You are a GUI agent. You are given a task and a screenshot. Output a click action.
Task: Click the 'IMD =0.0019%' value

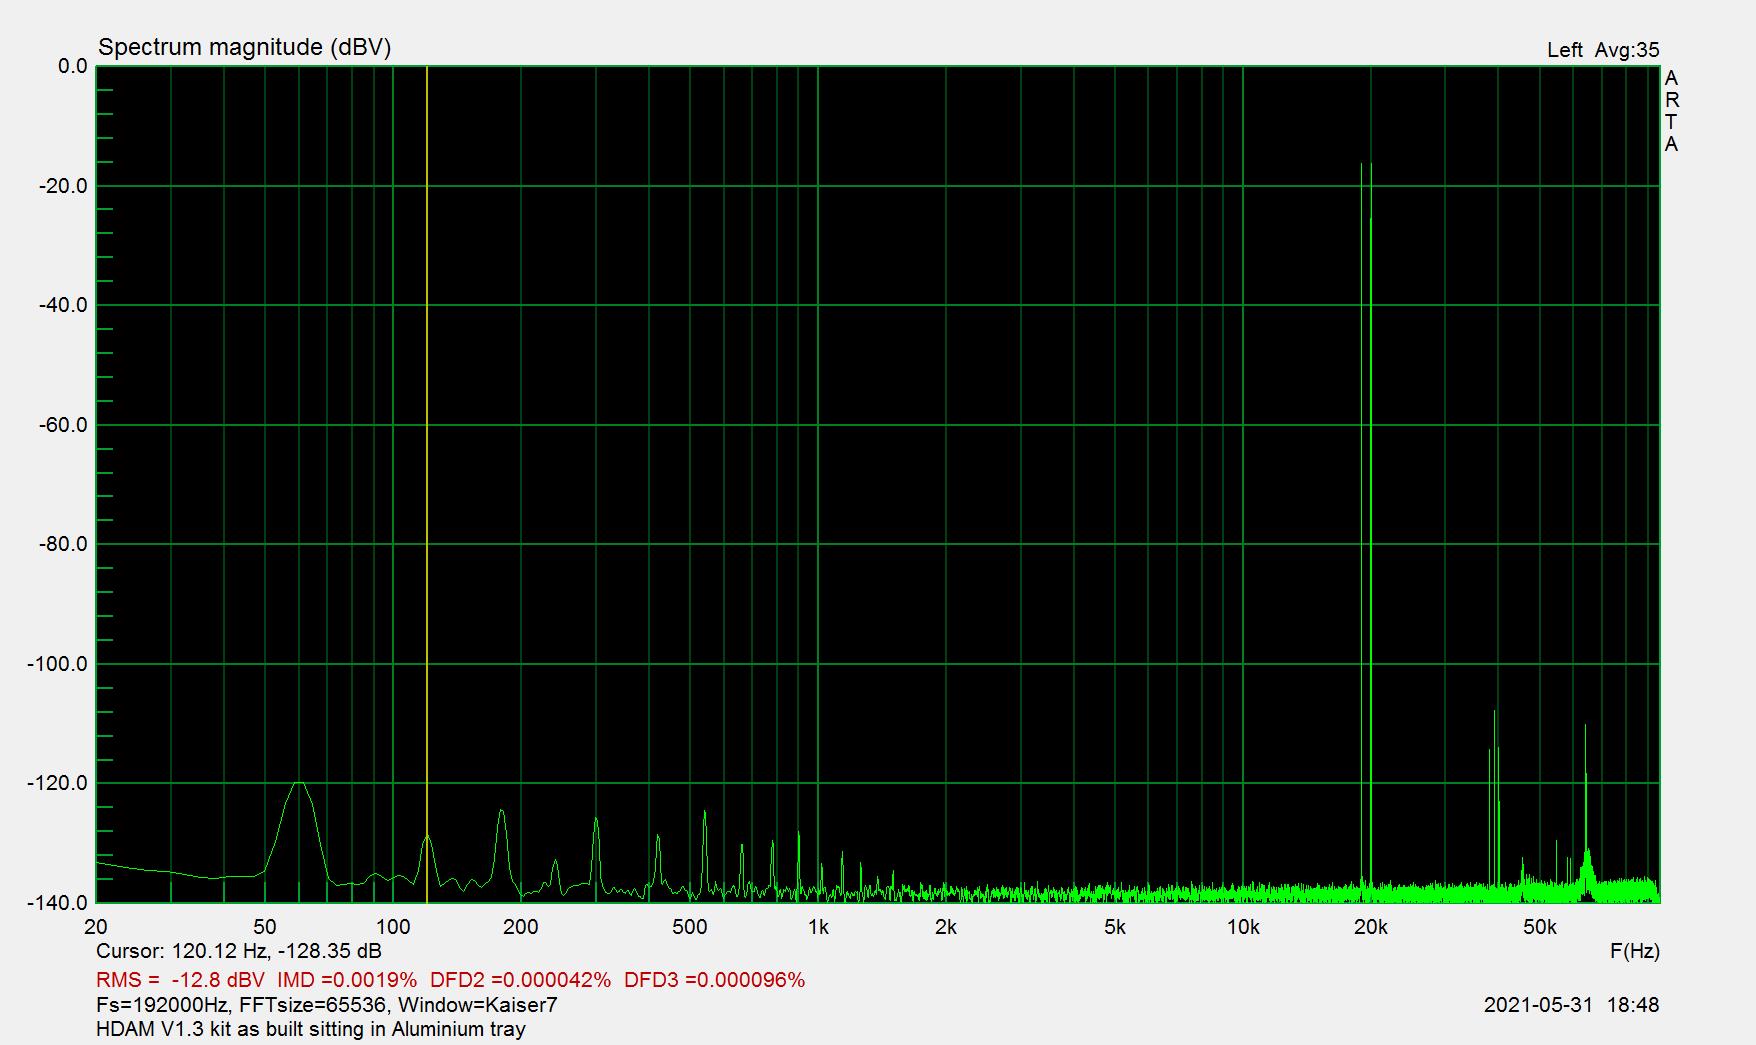point(347,980)
